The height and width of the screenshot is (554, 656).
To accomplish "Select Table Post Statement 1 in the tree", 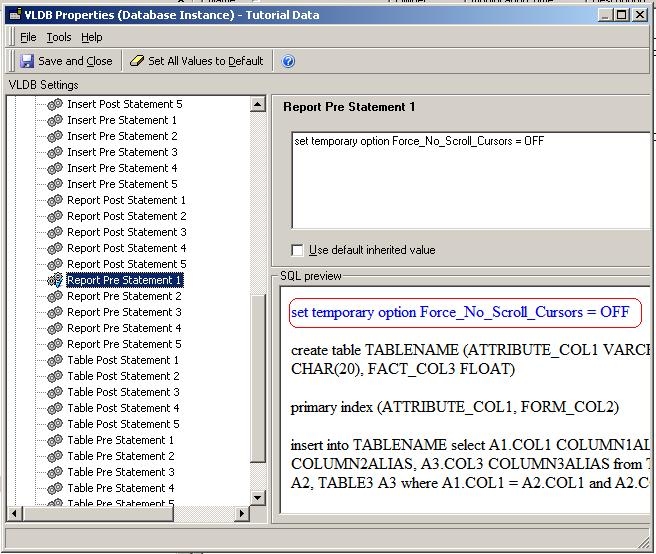I will pos(123,360).
